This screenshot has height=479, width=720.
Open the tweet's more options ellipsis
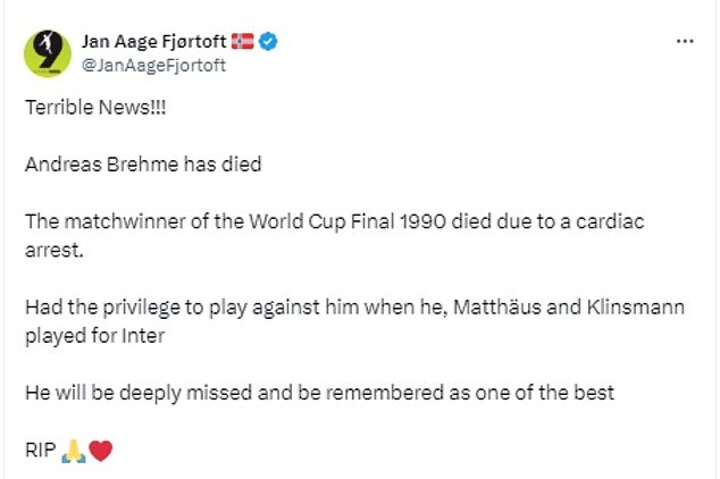click(685, 42)
